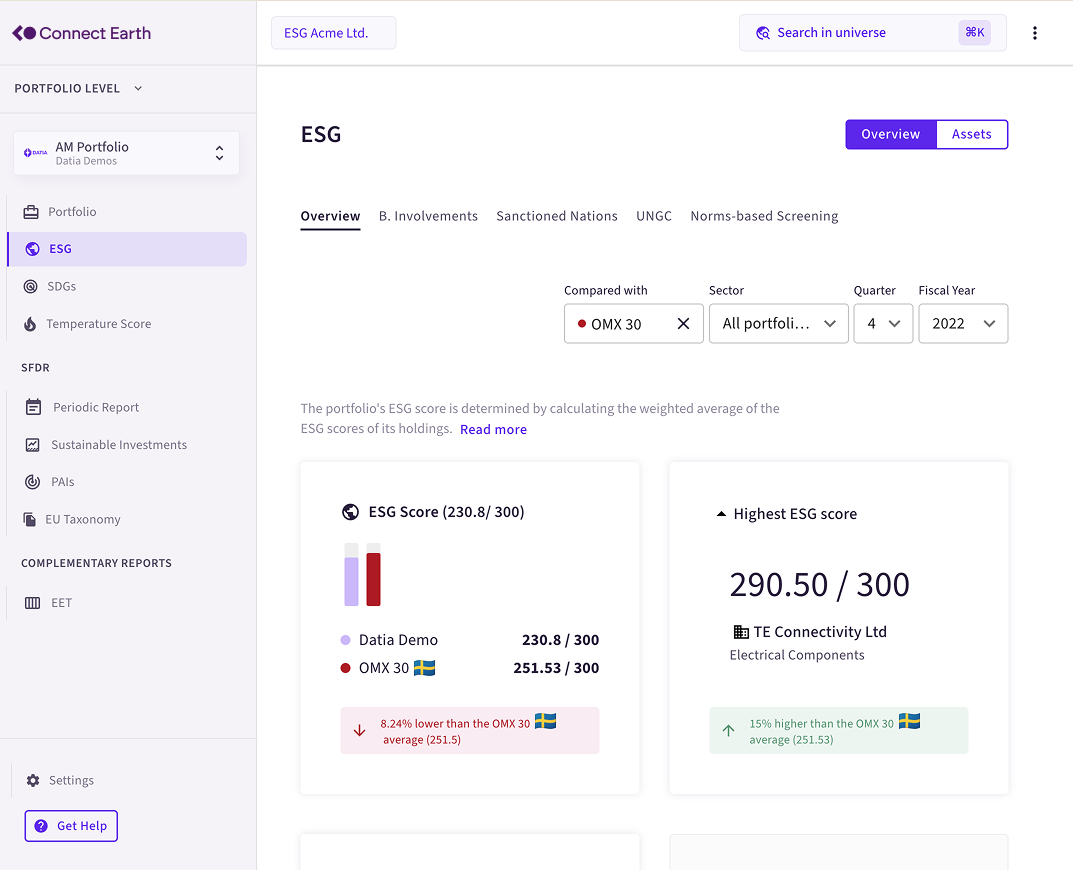Open the B. Involvements tab

coord(428,216)
